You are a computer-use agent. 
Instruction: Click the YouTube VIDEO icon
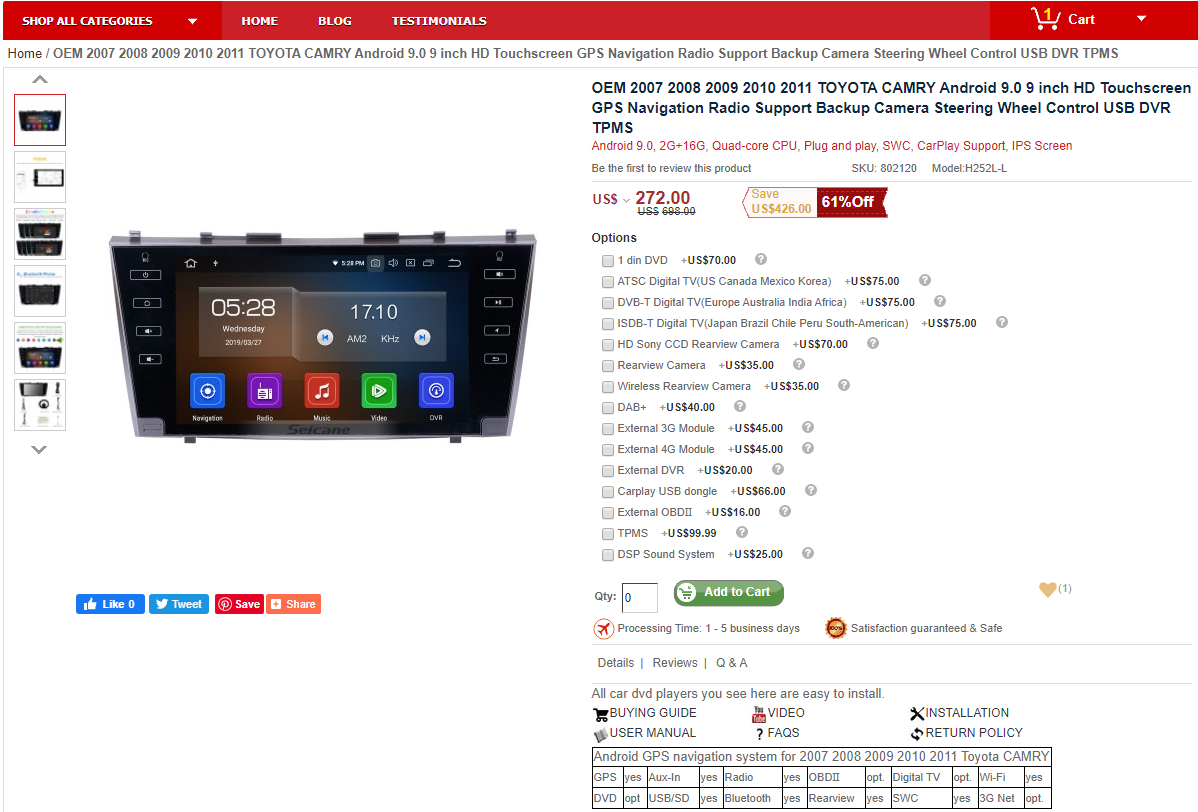tap(759, 714)
